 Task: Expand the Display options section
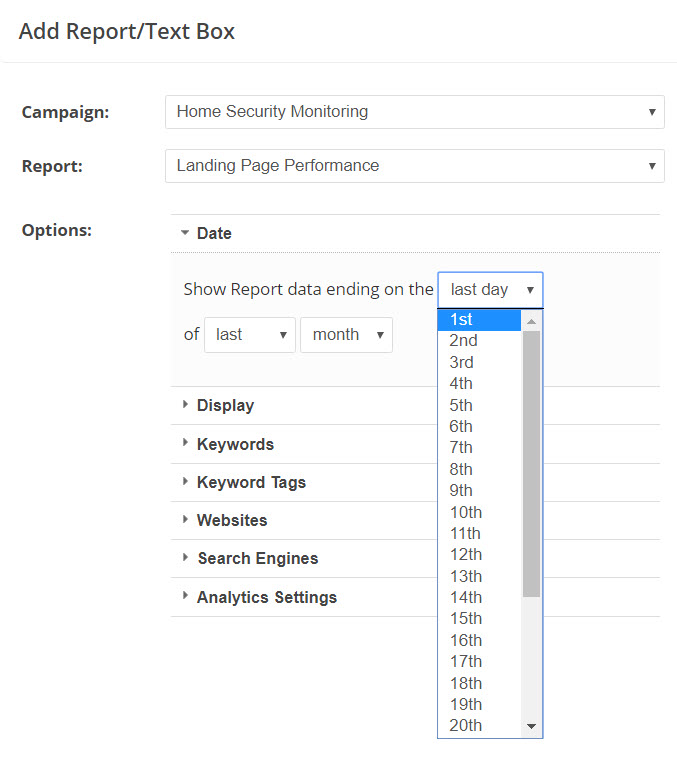tap(225, 405)
